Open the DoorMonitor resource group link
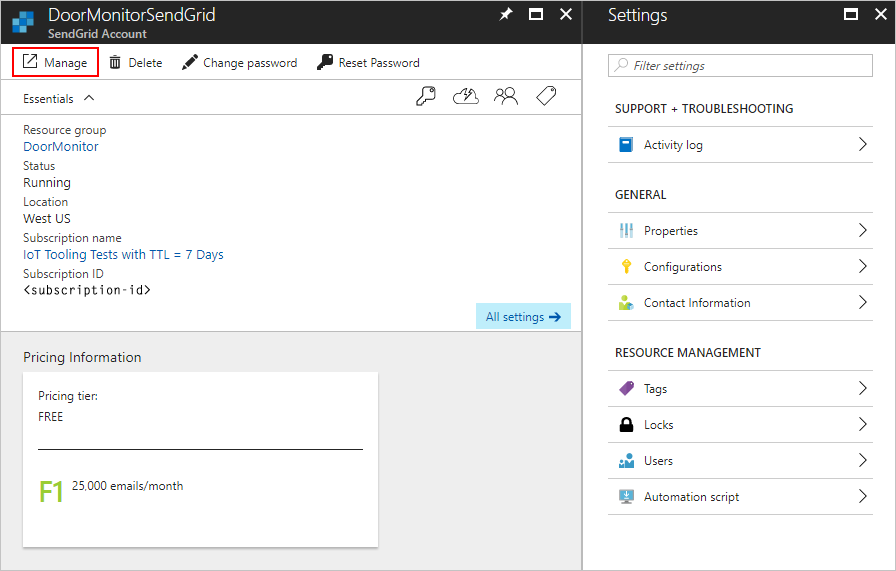 [61, 147]
